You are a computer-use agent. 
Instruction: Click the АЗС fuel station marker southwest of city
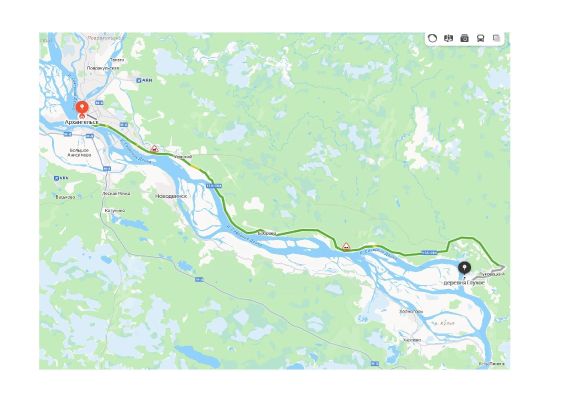pos(61,178)
